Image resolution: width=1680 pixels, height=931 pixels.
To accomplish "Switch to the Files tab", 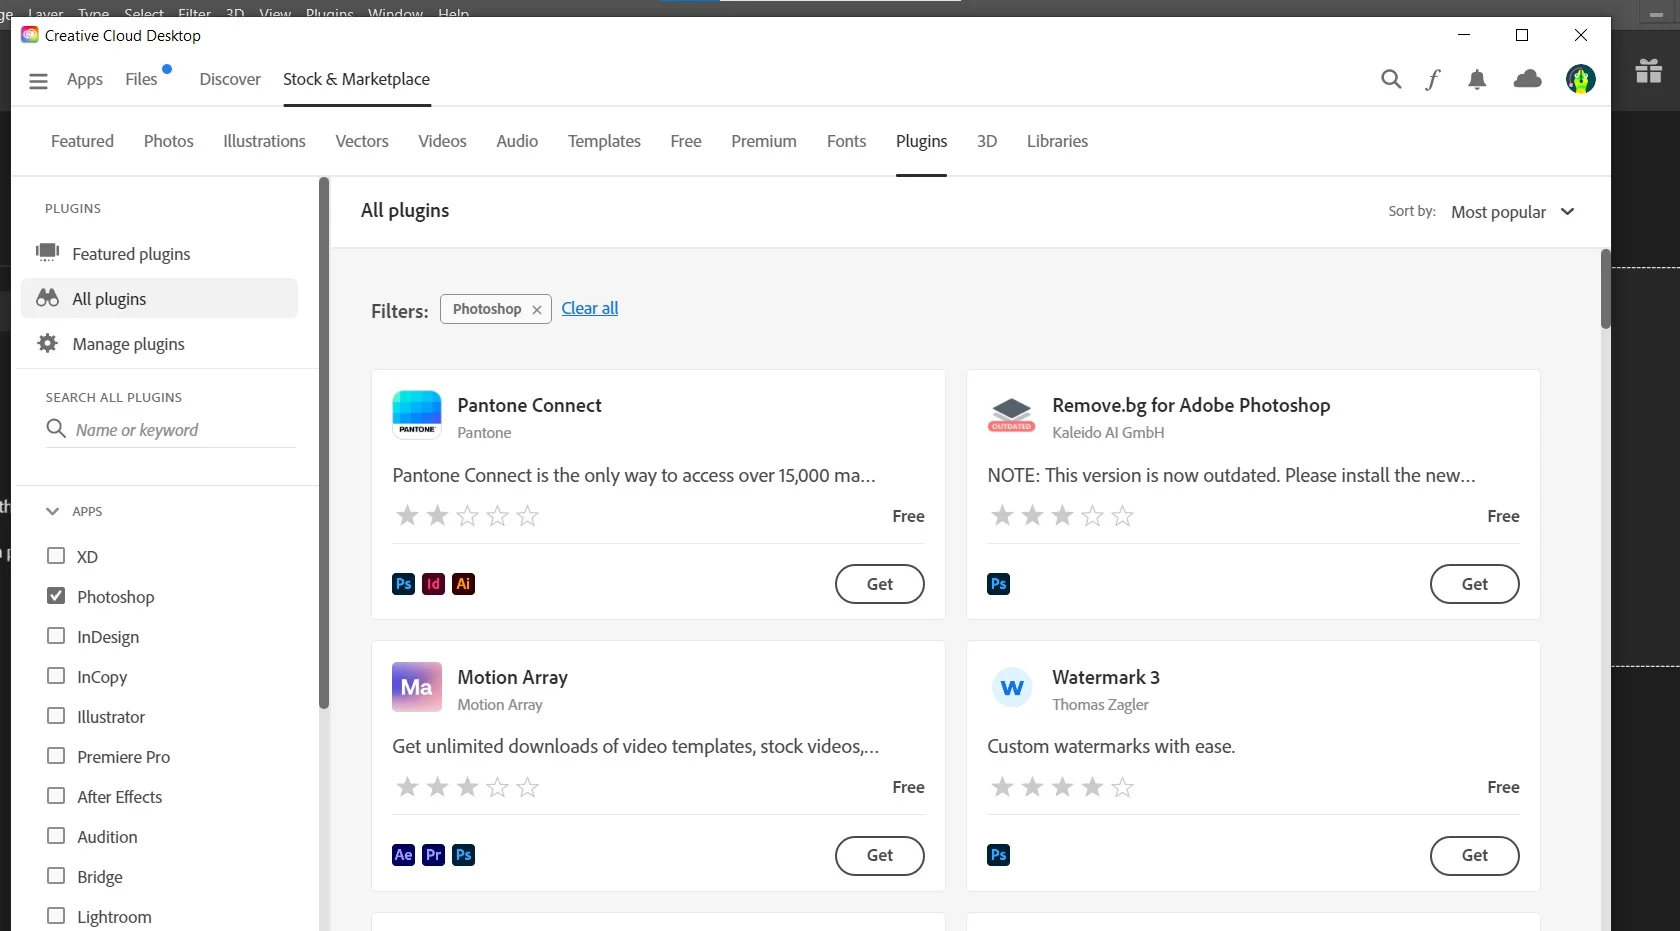I will [x=141, y=79].
